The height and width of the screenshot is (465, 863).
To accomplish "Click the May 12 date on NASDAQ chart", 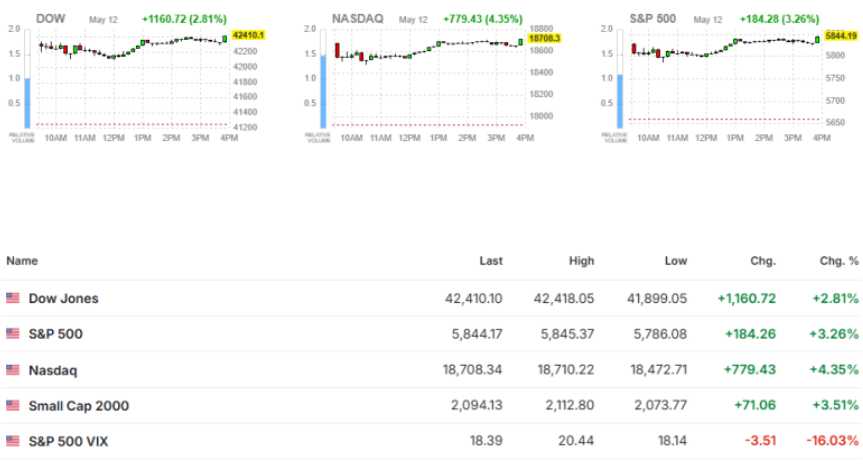I will pos(413,20).
